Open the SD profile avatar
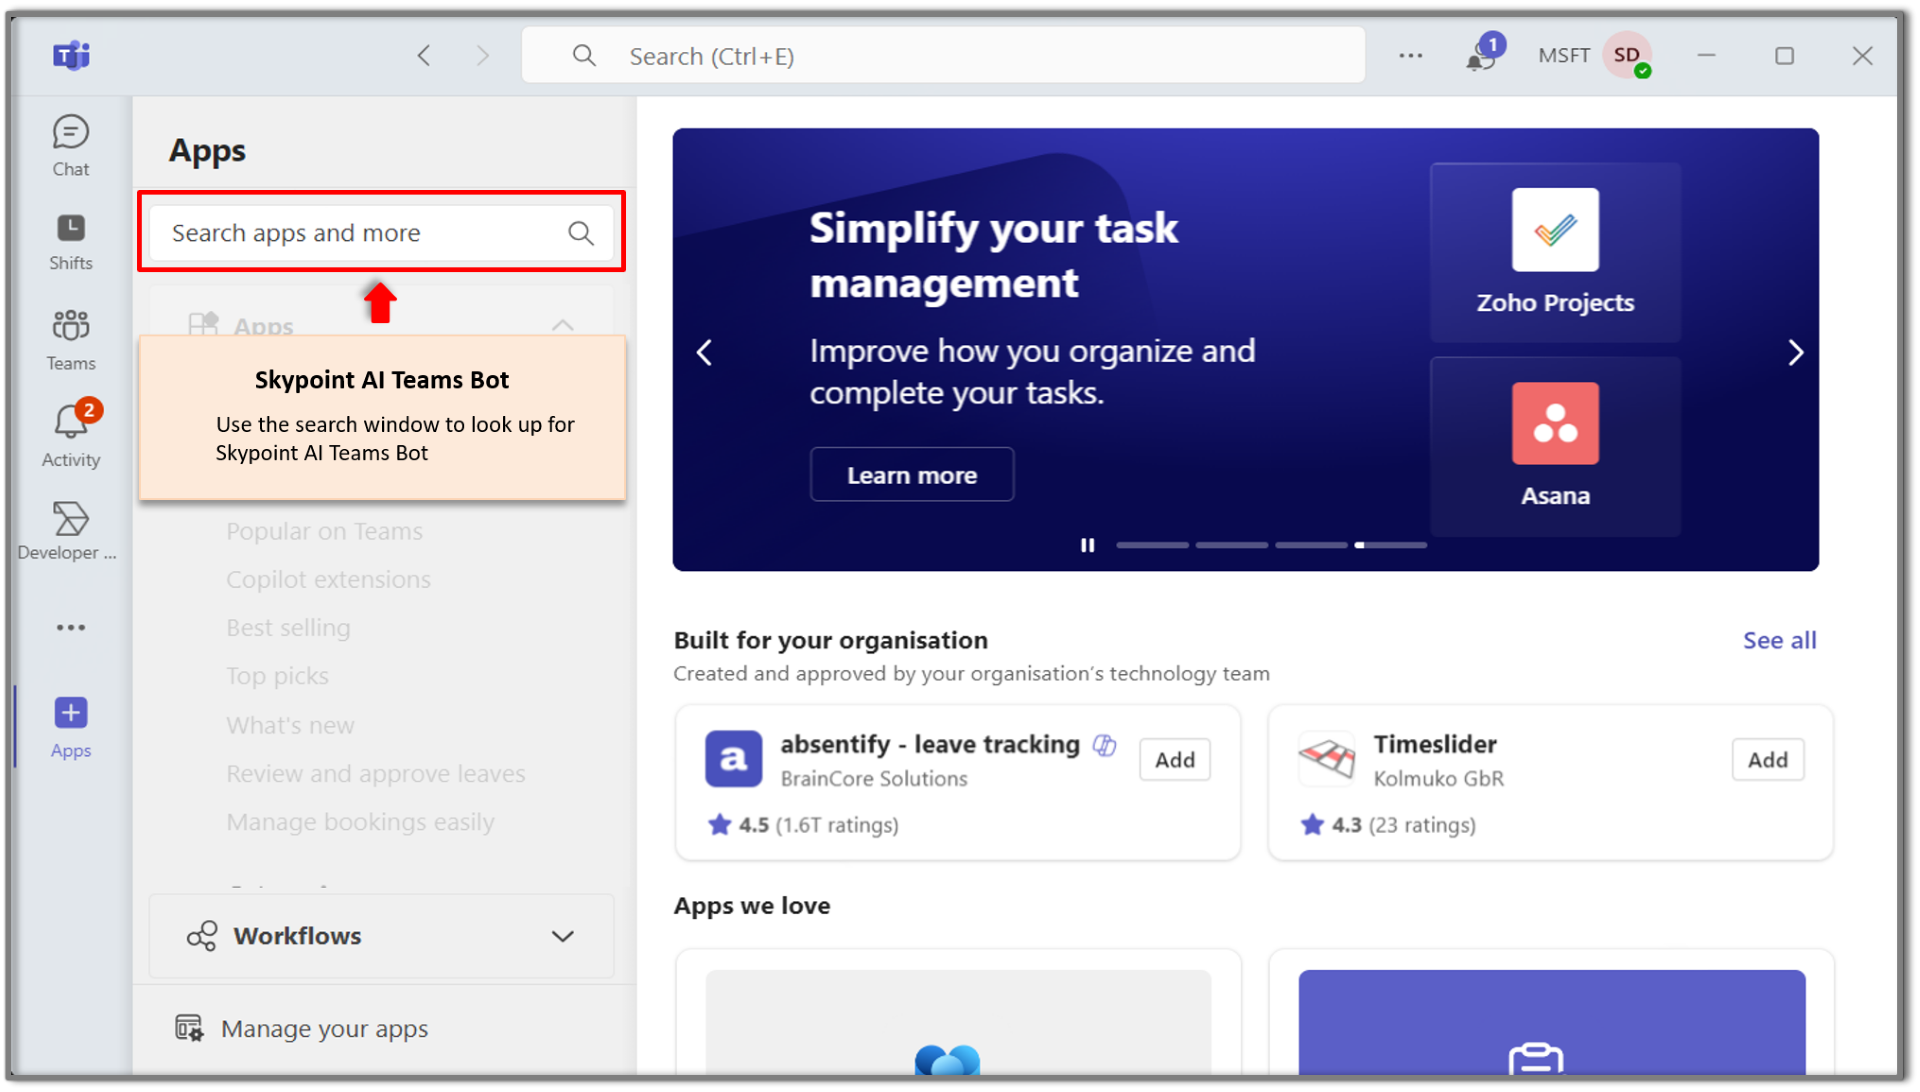Viewport: 1920px width, 1092px height. (x=1627, y=55)
